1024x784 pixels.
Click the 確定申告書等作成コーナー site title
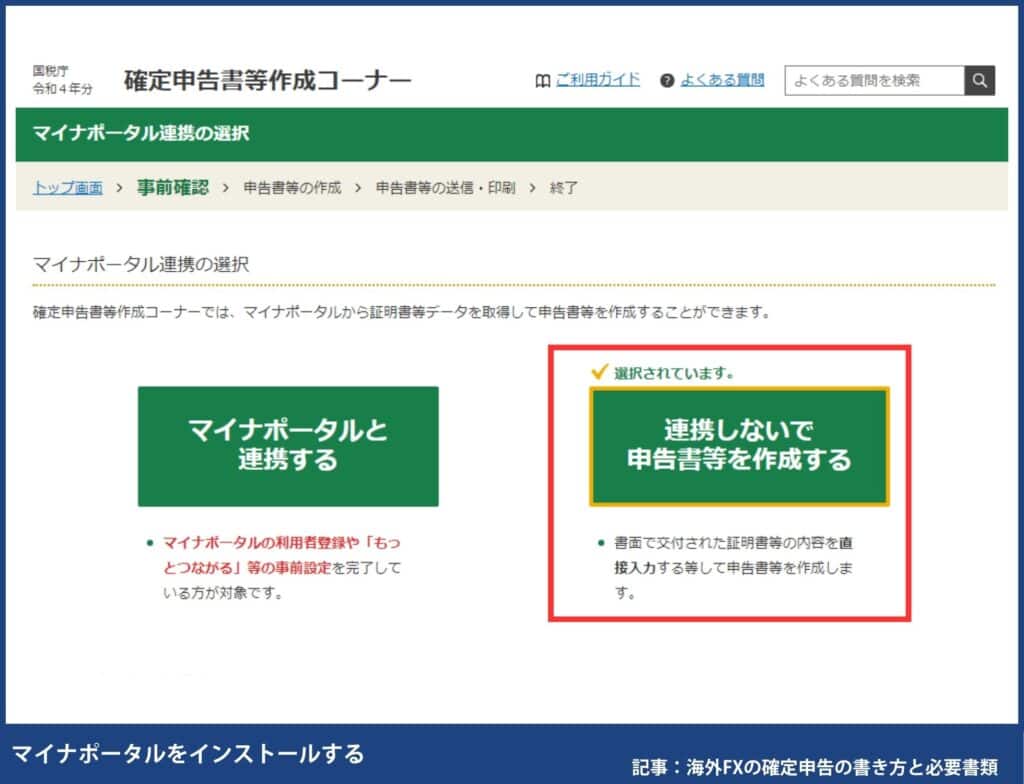[x=268, y=80]
